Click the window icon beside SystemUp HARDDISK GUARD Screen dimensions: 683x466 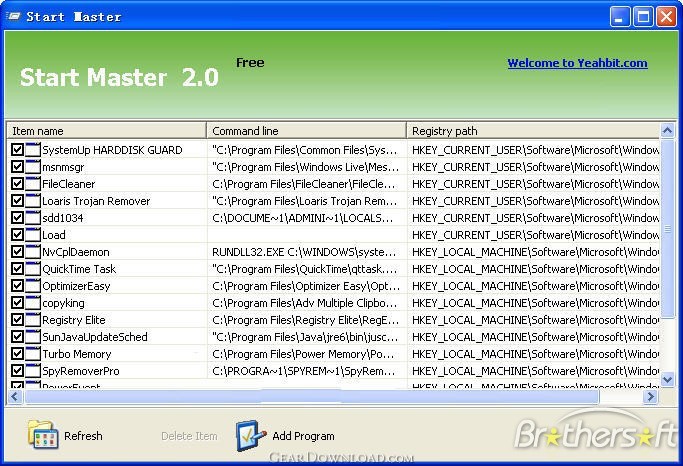[x=33, y=150]
